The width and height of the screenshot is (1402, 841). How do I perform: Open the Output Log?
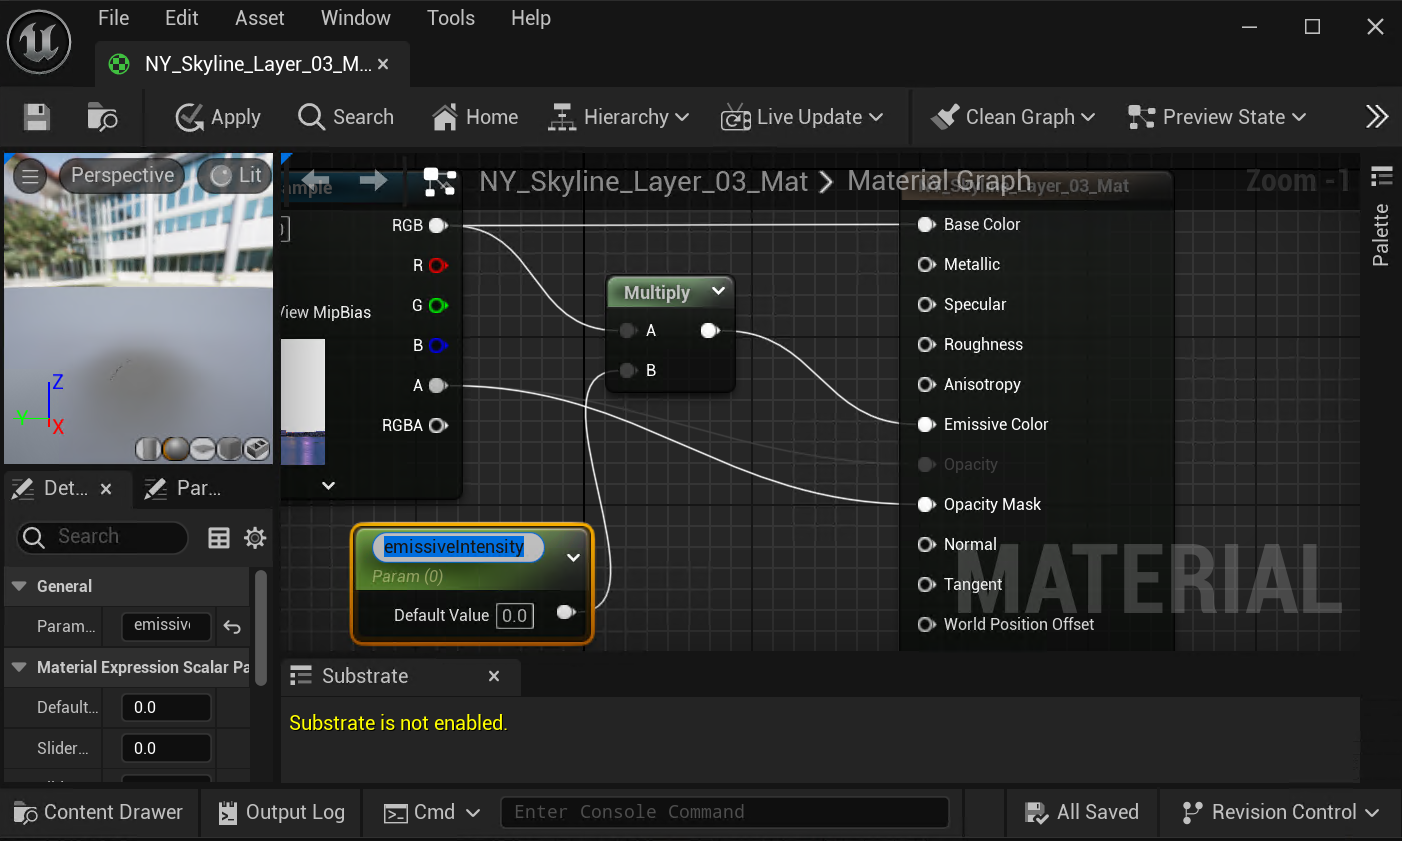(281, 812)
